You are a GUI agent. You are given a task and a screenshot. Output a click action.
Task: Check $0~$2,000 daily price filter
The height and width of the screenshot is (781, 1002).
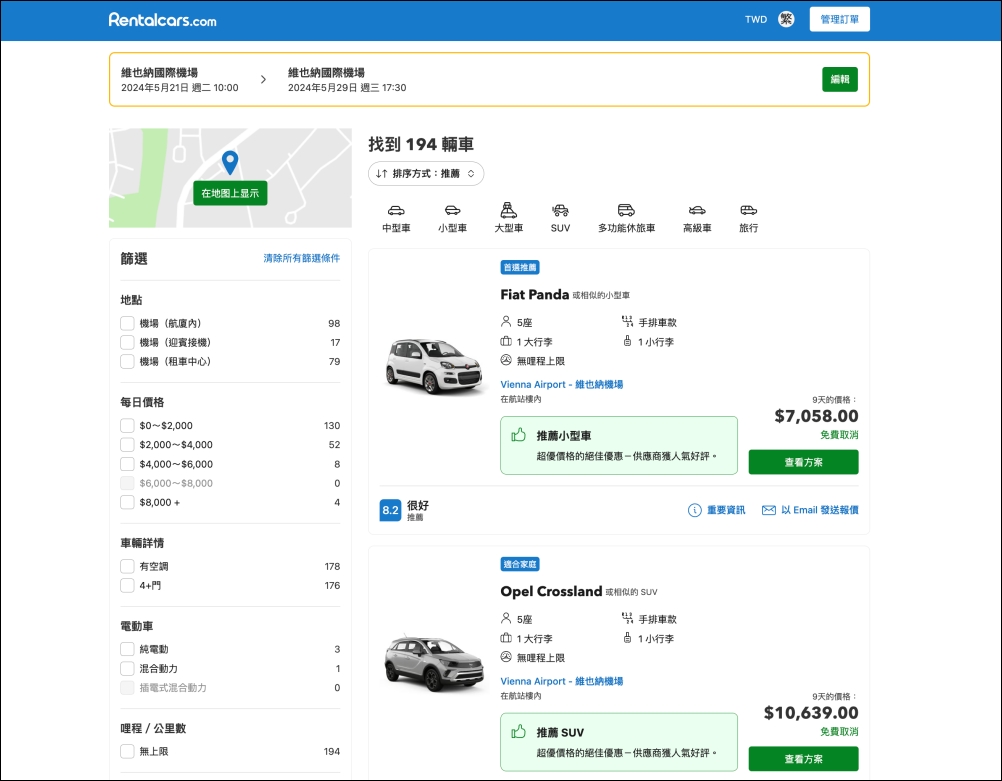click(x=127, y=426)
